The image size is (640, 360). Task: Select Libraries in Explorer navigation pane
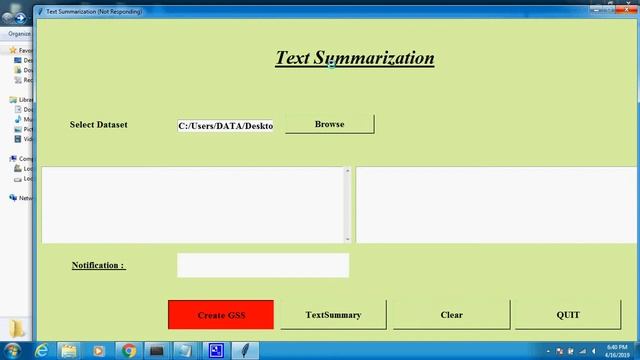[x=21, y=100]
